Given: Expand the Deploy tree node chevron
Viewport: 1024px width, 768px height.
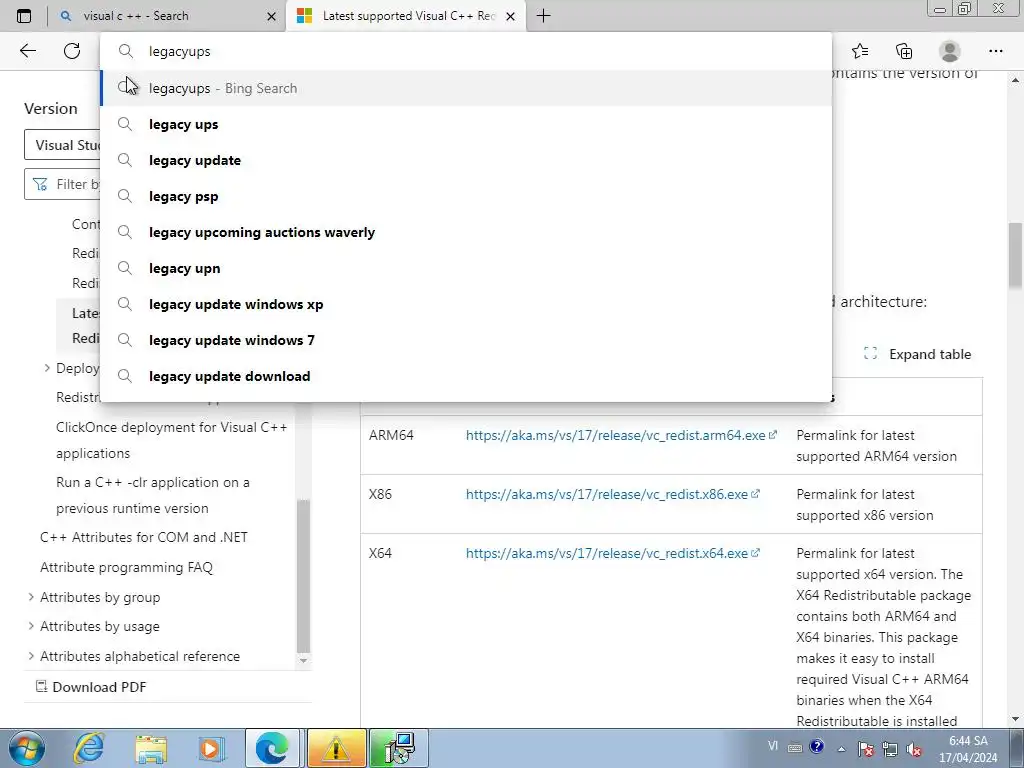Looking at the screenshot, I should 47,368.
